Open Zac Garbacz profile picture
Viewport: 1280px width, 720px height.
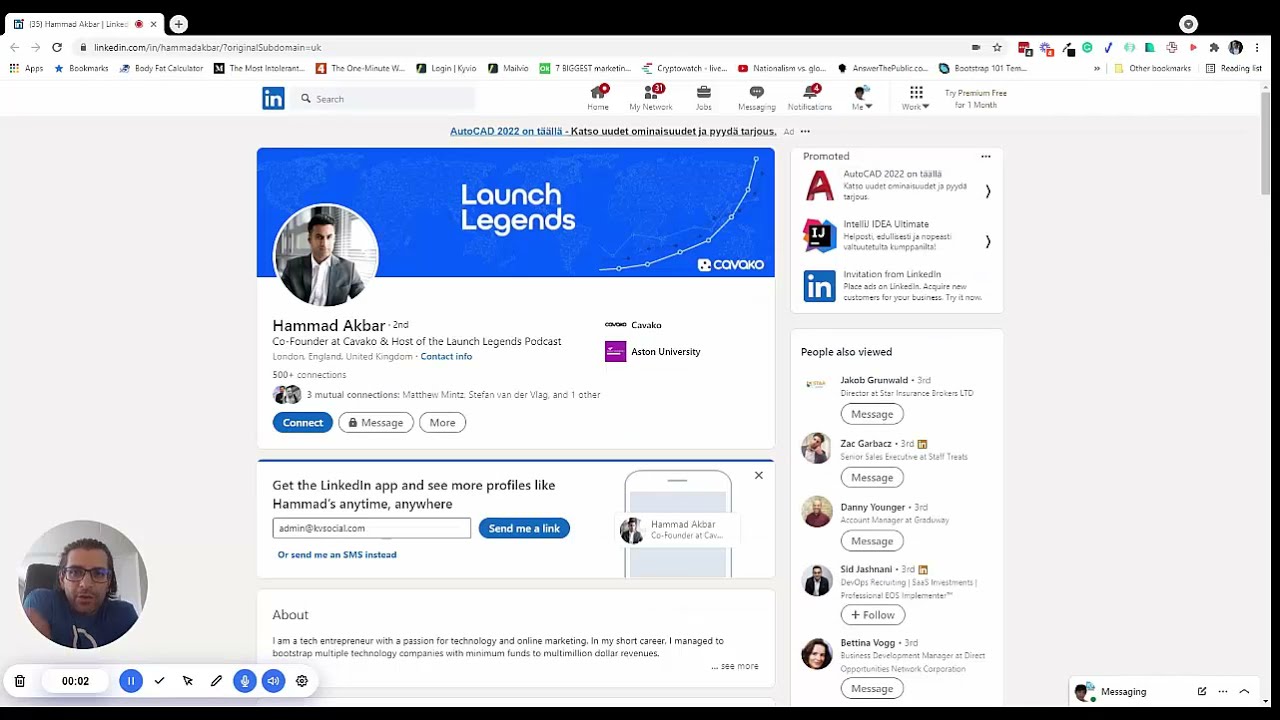pyautogui.click(x=817, y=448)
